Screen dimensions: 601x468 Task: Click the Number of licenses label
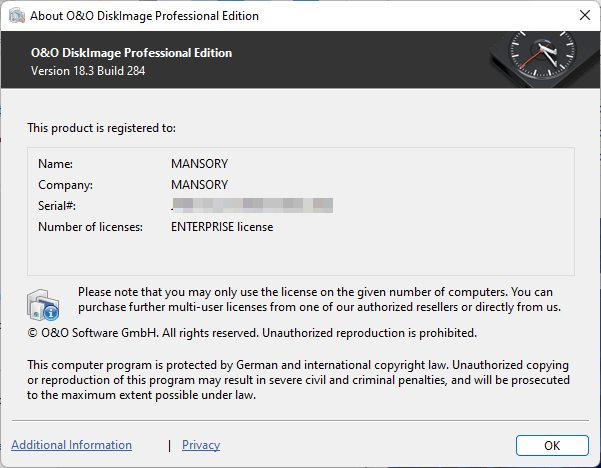pyautogui.click(x=91, y=227)
